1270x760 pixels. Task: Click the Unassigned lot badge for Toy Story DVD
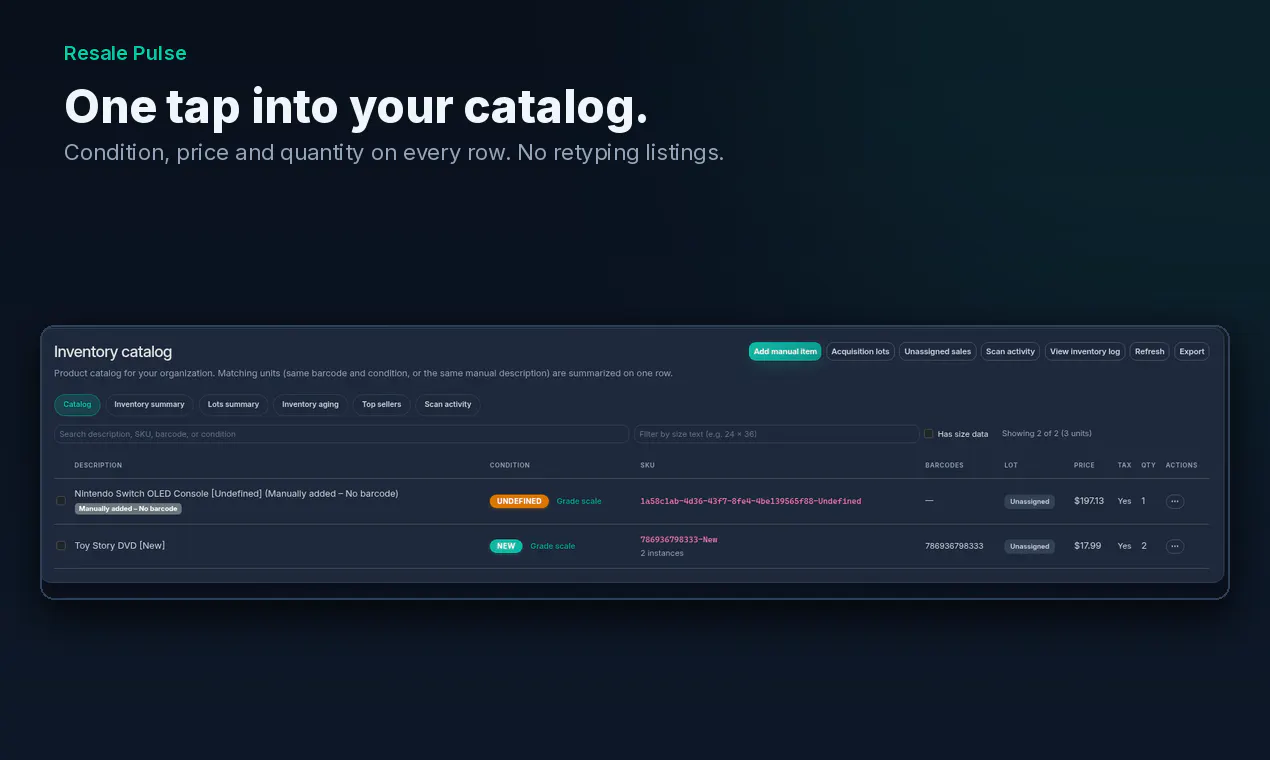click(1029, 546)
